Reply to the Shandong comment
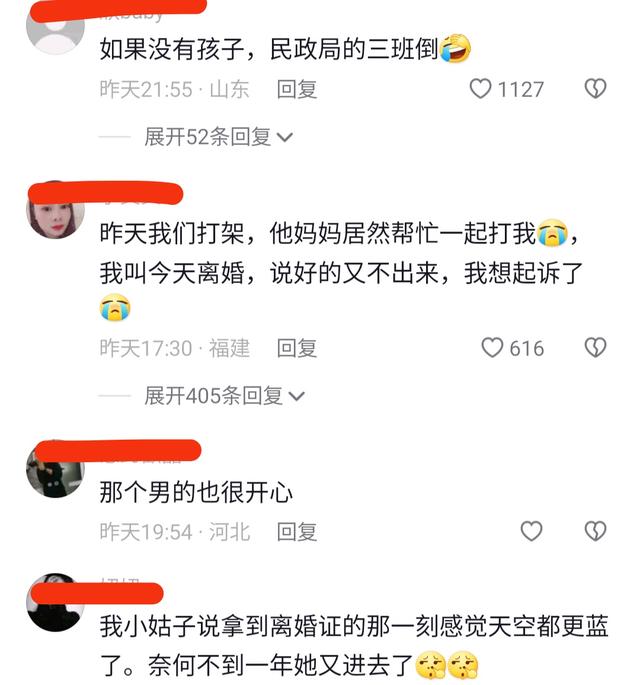 (297, 90)
